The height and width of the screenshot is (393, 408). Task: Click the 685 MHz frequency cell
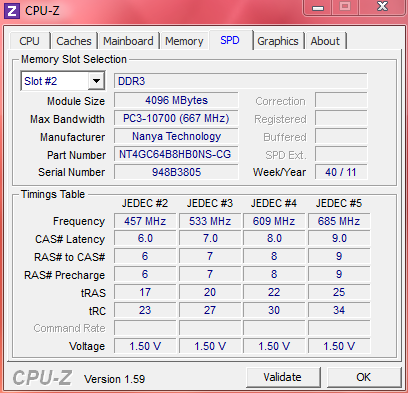(339, 221)
